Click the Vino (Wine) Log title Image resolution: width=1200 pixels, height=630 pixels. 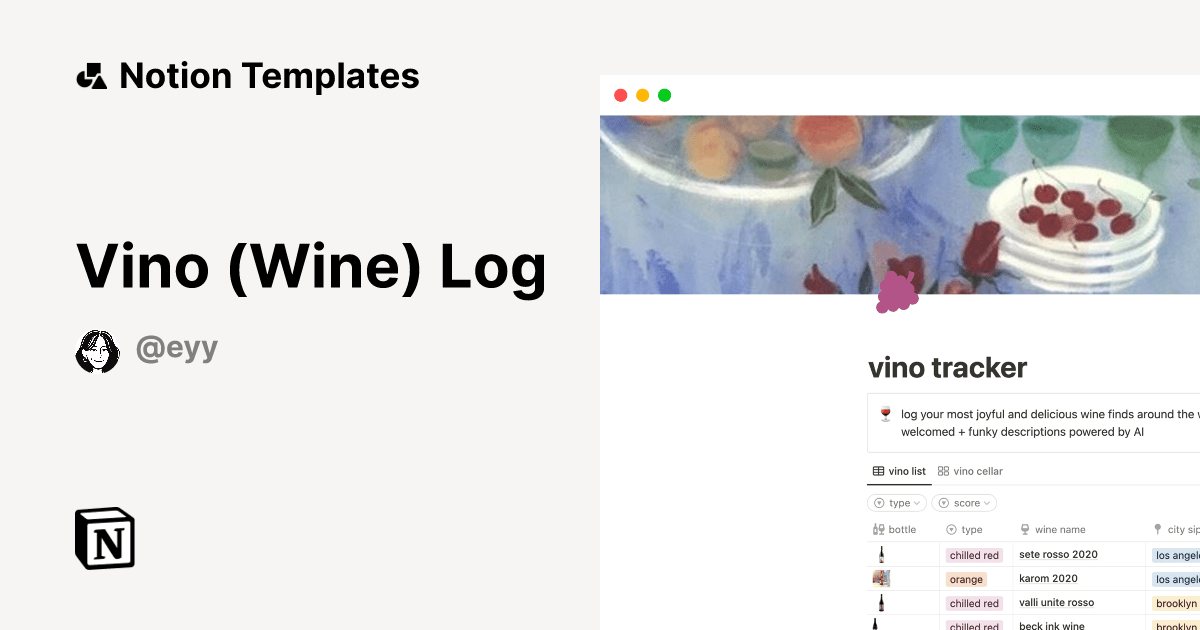click(312, 267)
